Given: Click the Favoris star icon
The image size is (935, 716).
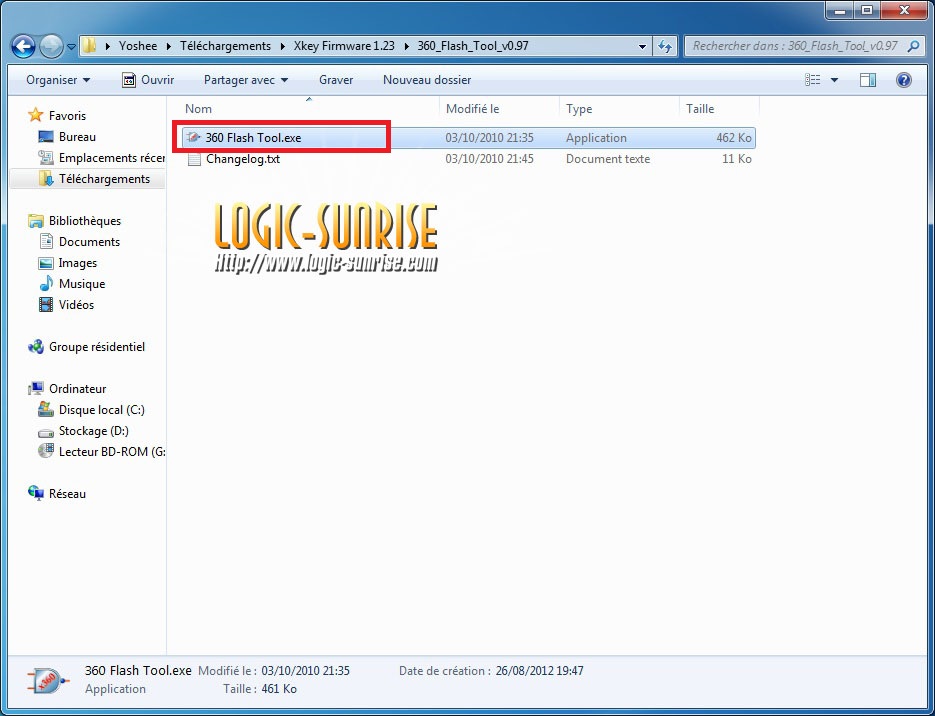Looking at the screenshot, I should (x=36, y=115).
